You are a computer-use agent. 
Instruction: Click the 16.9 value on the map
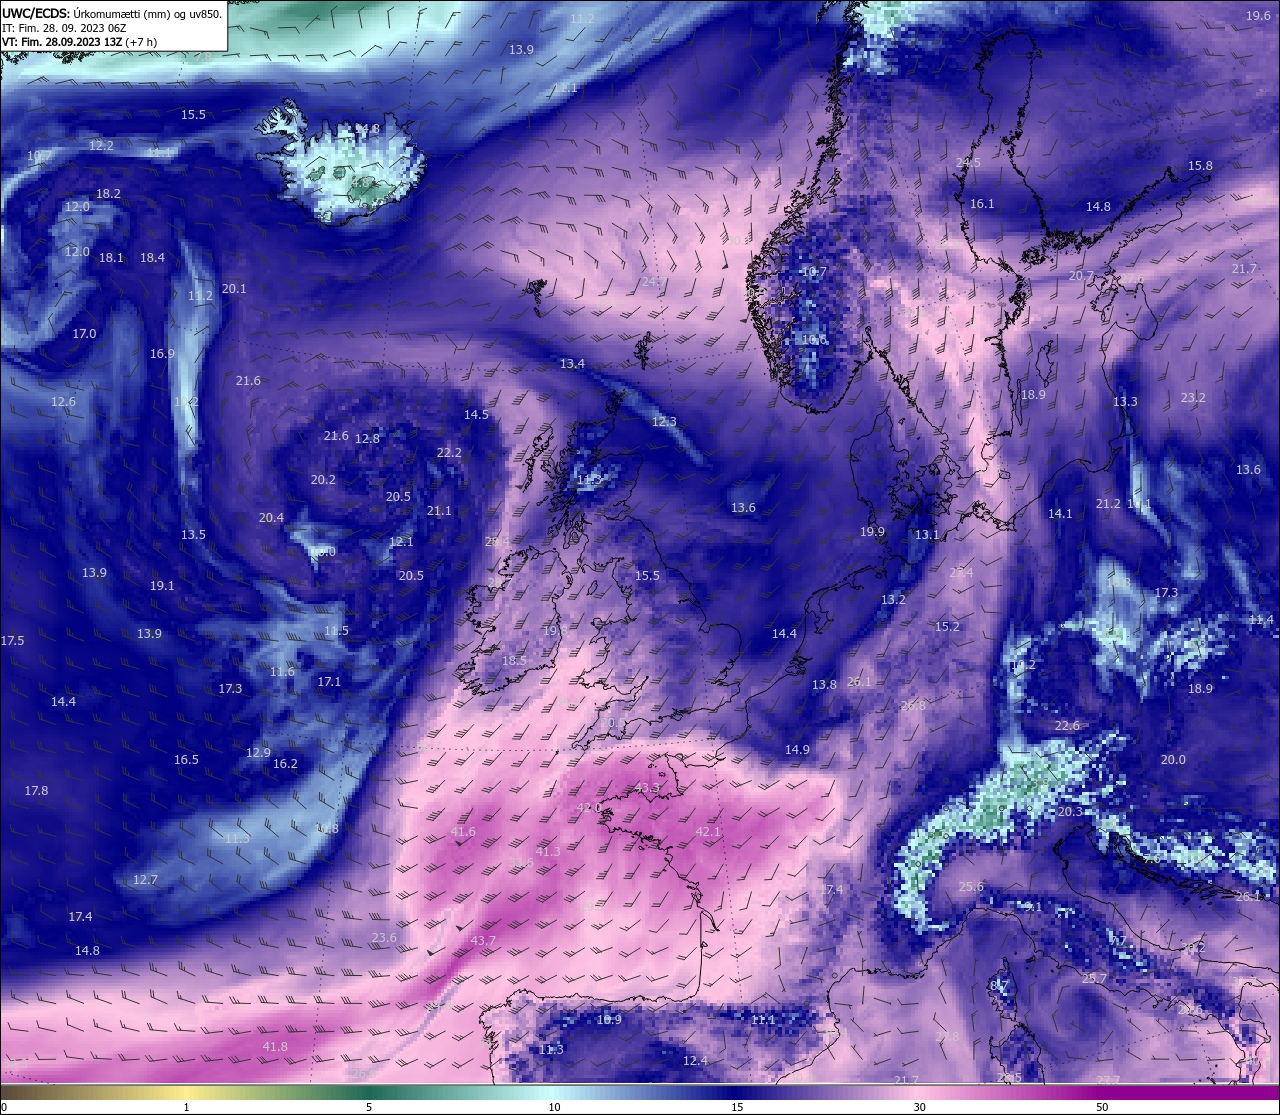162,354
